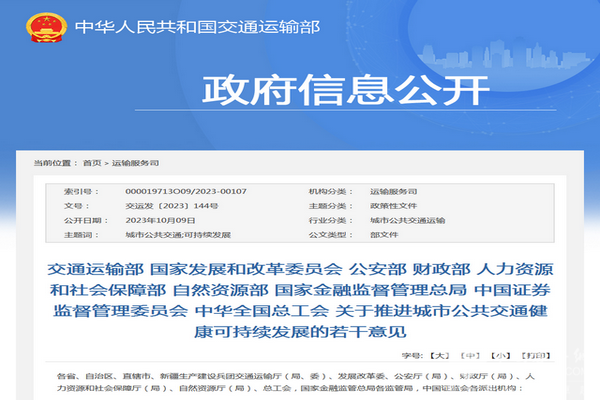The image size is (600, 400).
Task: Click the 城市公共交通;可持续发展 keywords value
Action: 173,234
